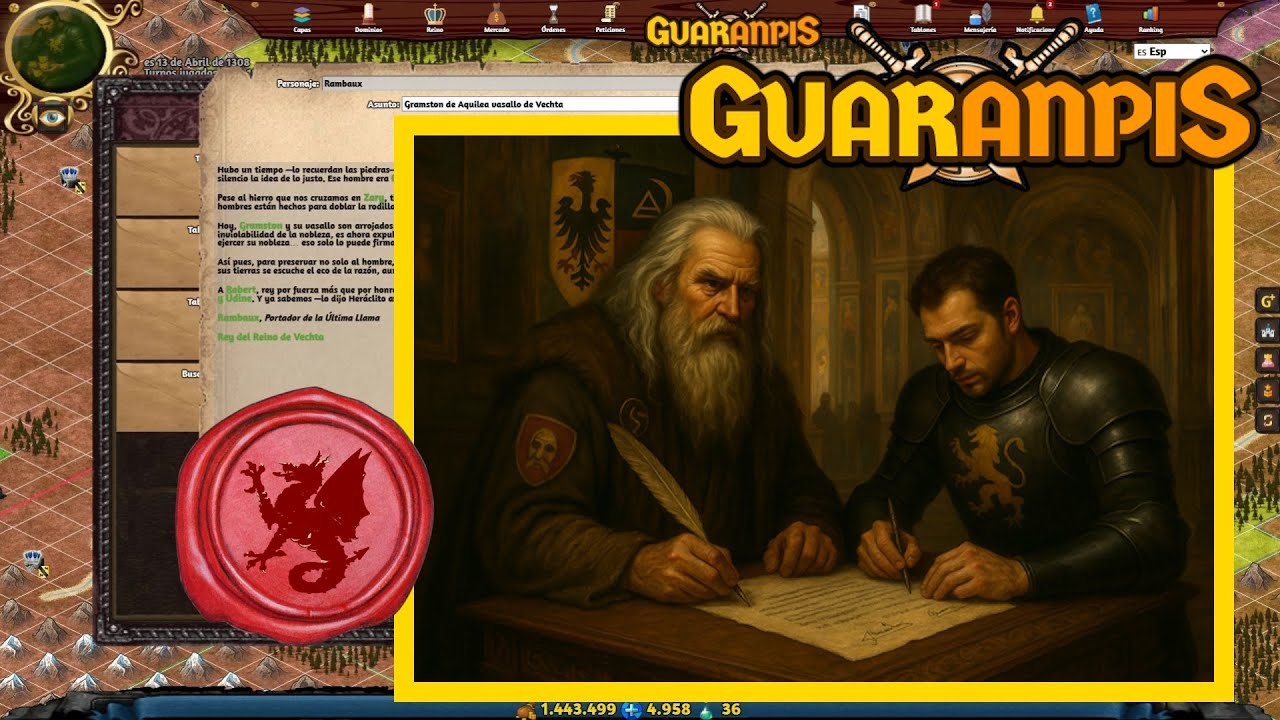Open the Tablones book icon
This screenshot has width=1280, height=720.
923,18
